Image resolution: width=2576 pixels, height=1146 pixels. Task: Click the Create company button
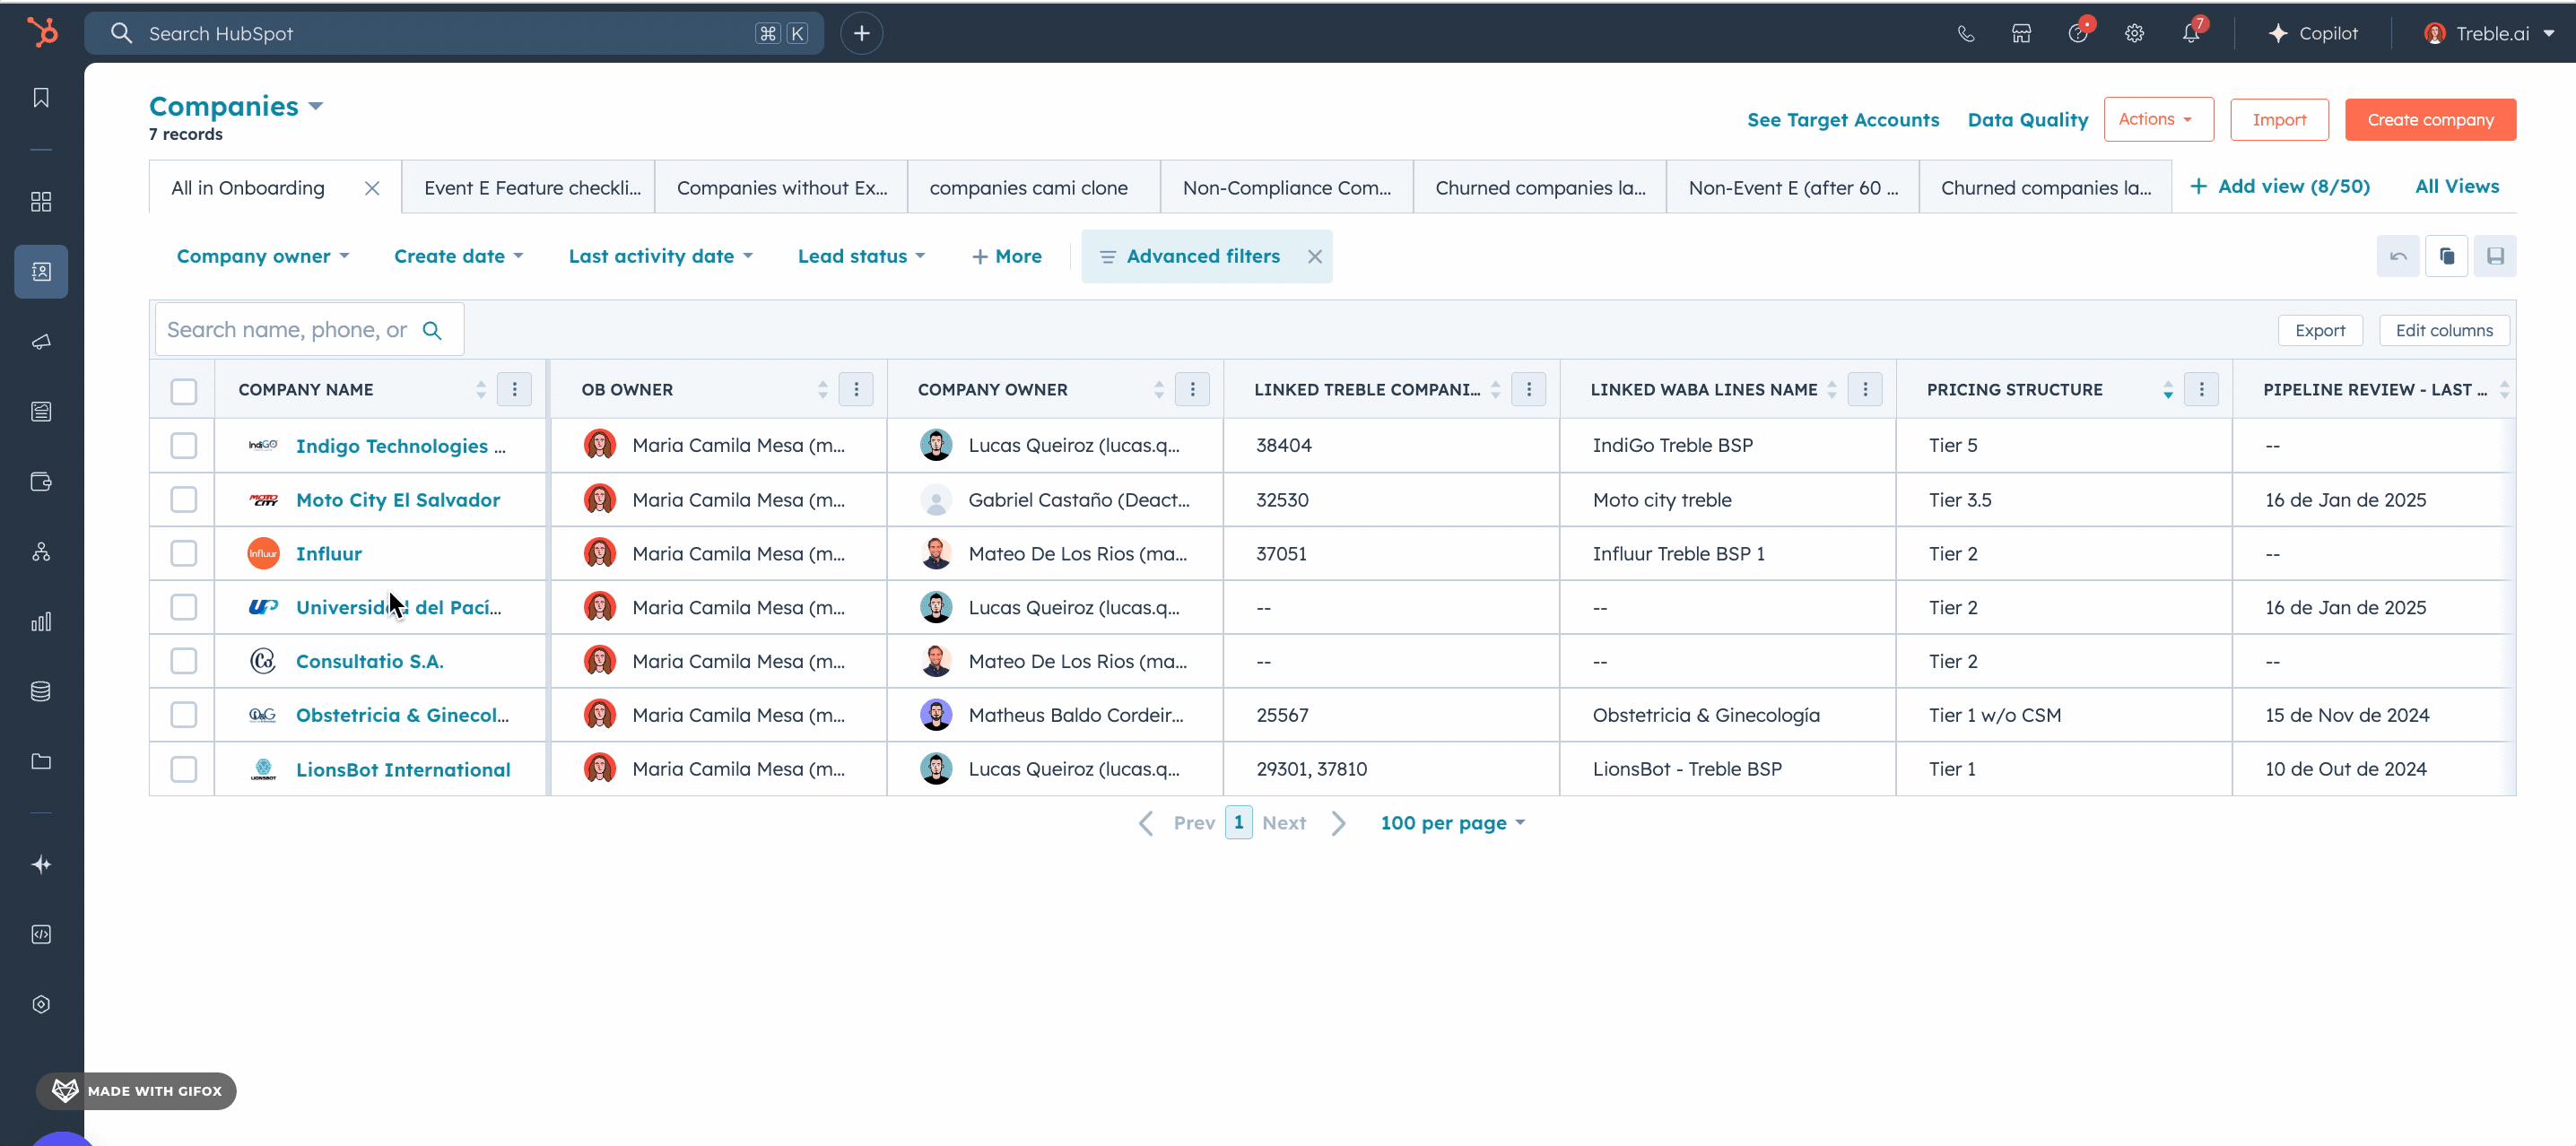tap(2429, 119)
